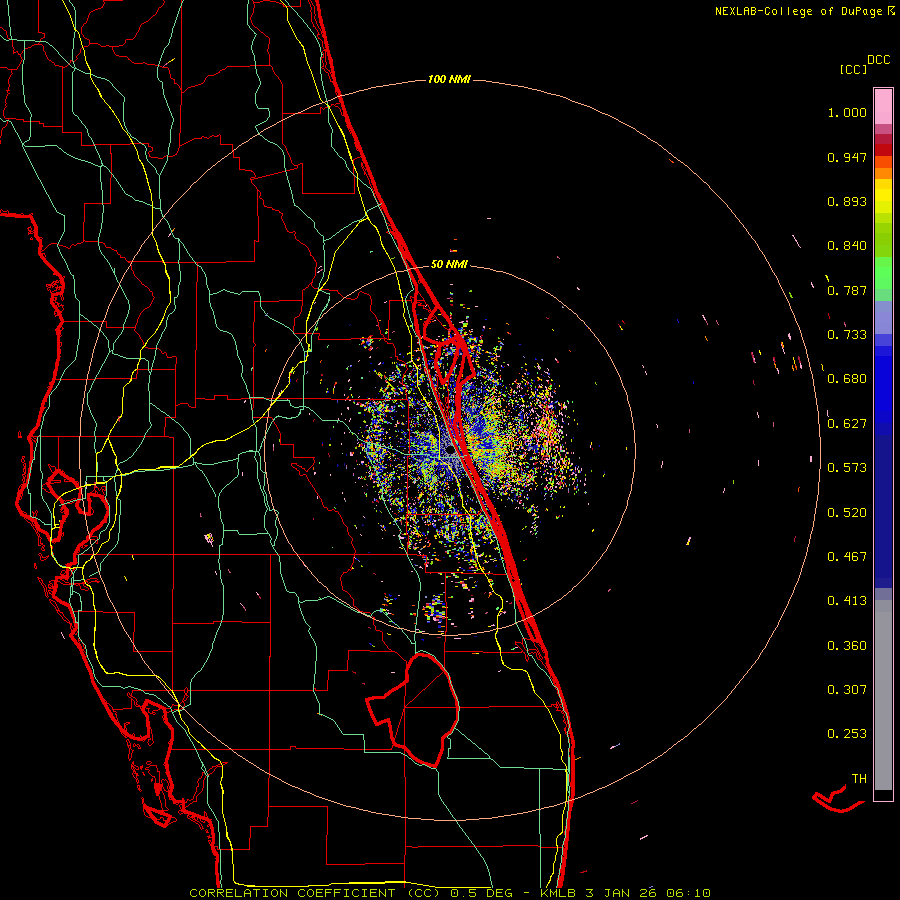Click the 1.000 scale value
This screenshot has width=900, height=900.
click(x=847, y=112)
